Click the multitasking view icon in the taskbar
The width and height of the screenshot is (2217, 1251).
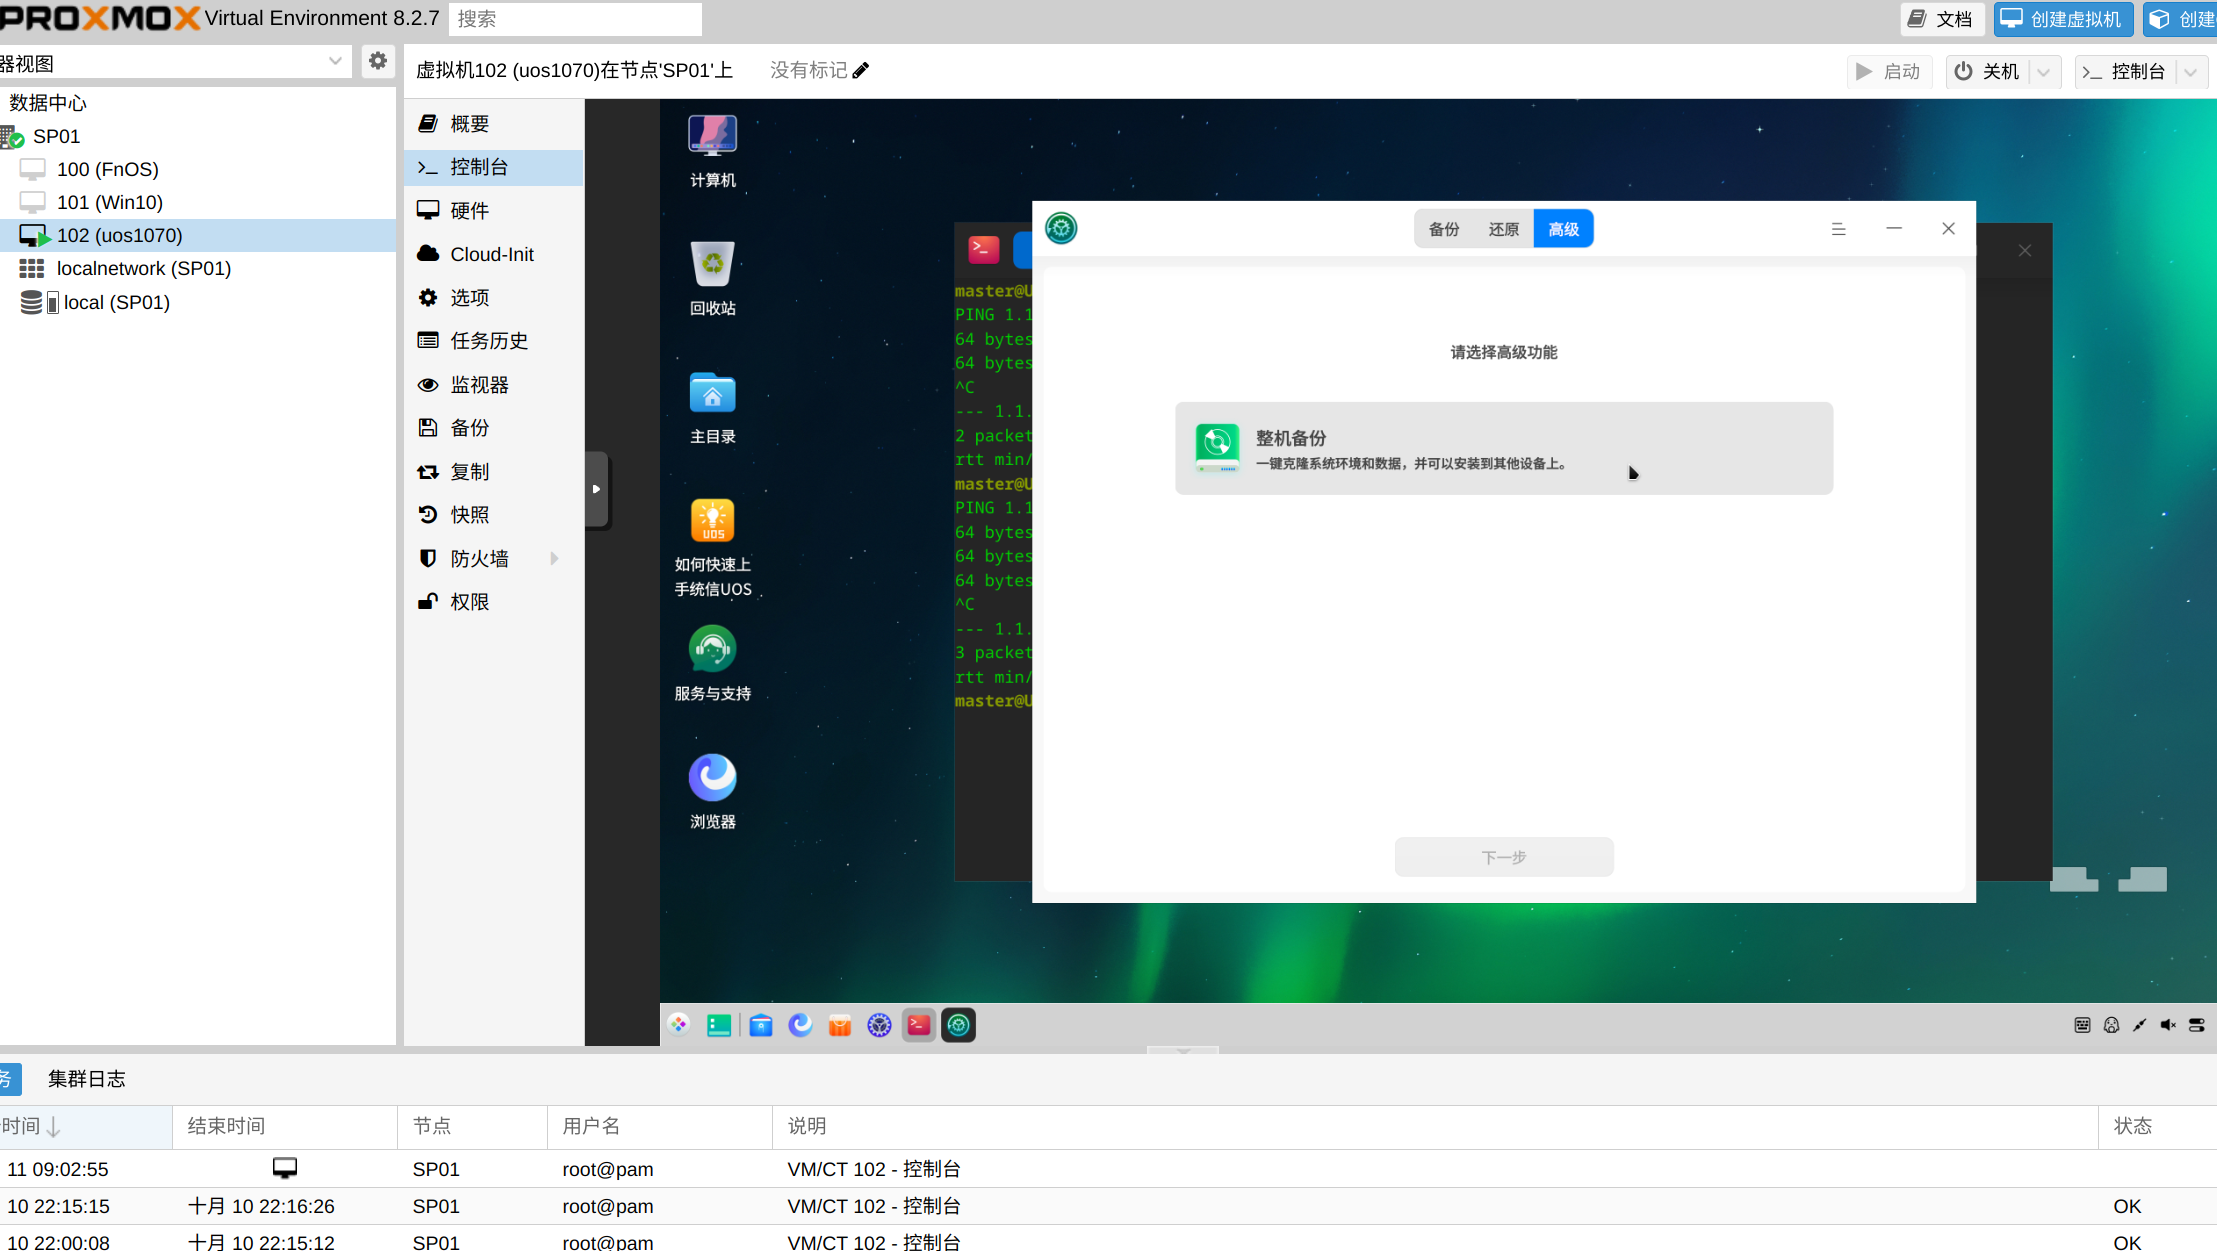pyautogui.click(x=719, y=1024)
